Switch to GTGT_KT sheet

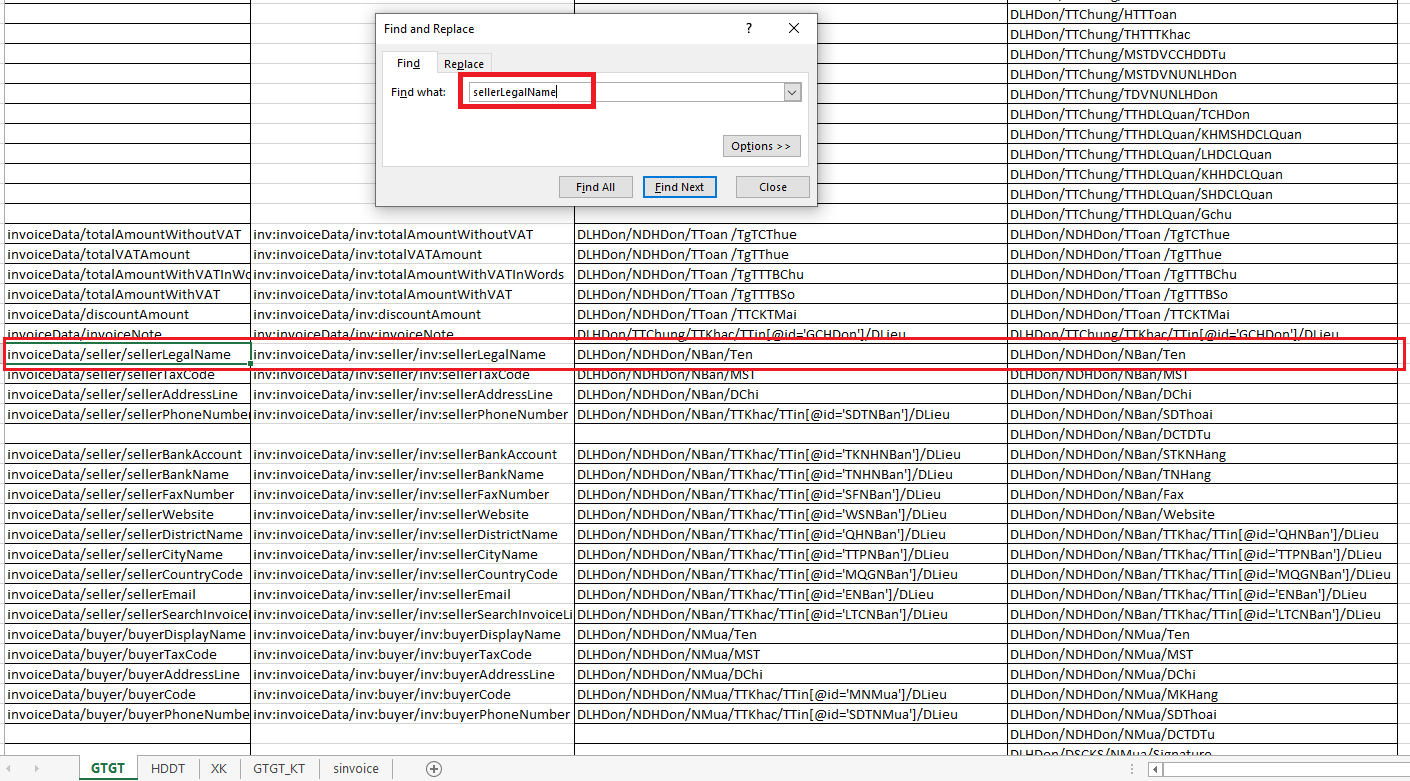click(279, 769)
